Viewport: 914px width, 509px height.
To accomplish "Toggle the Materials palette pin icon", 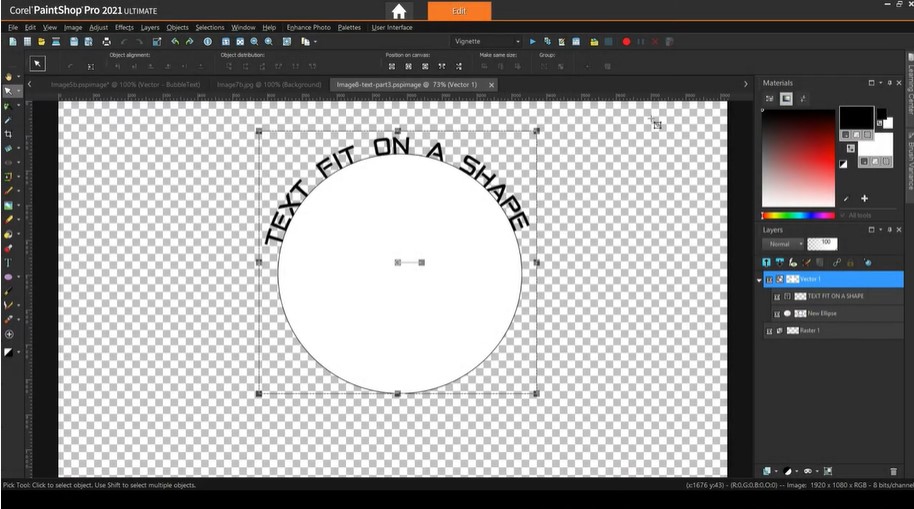I will click(x=890, y=83).
